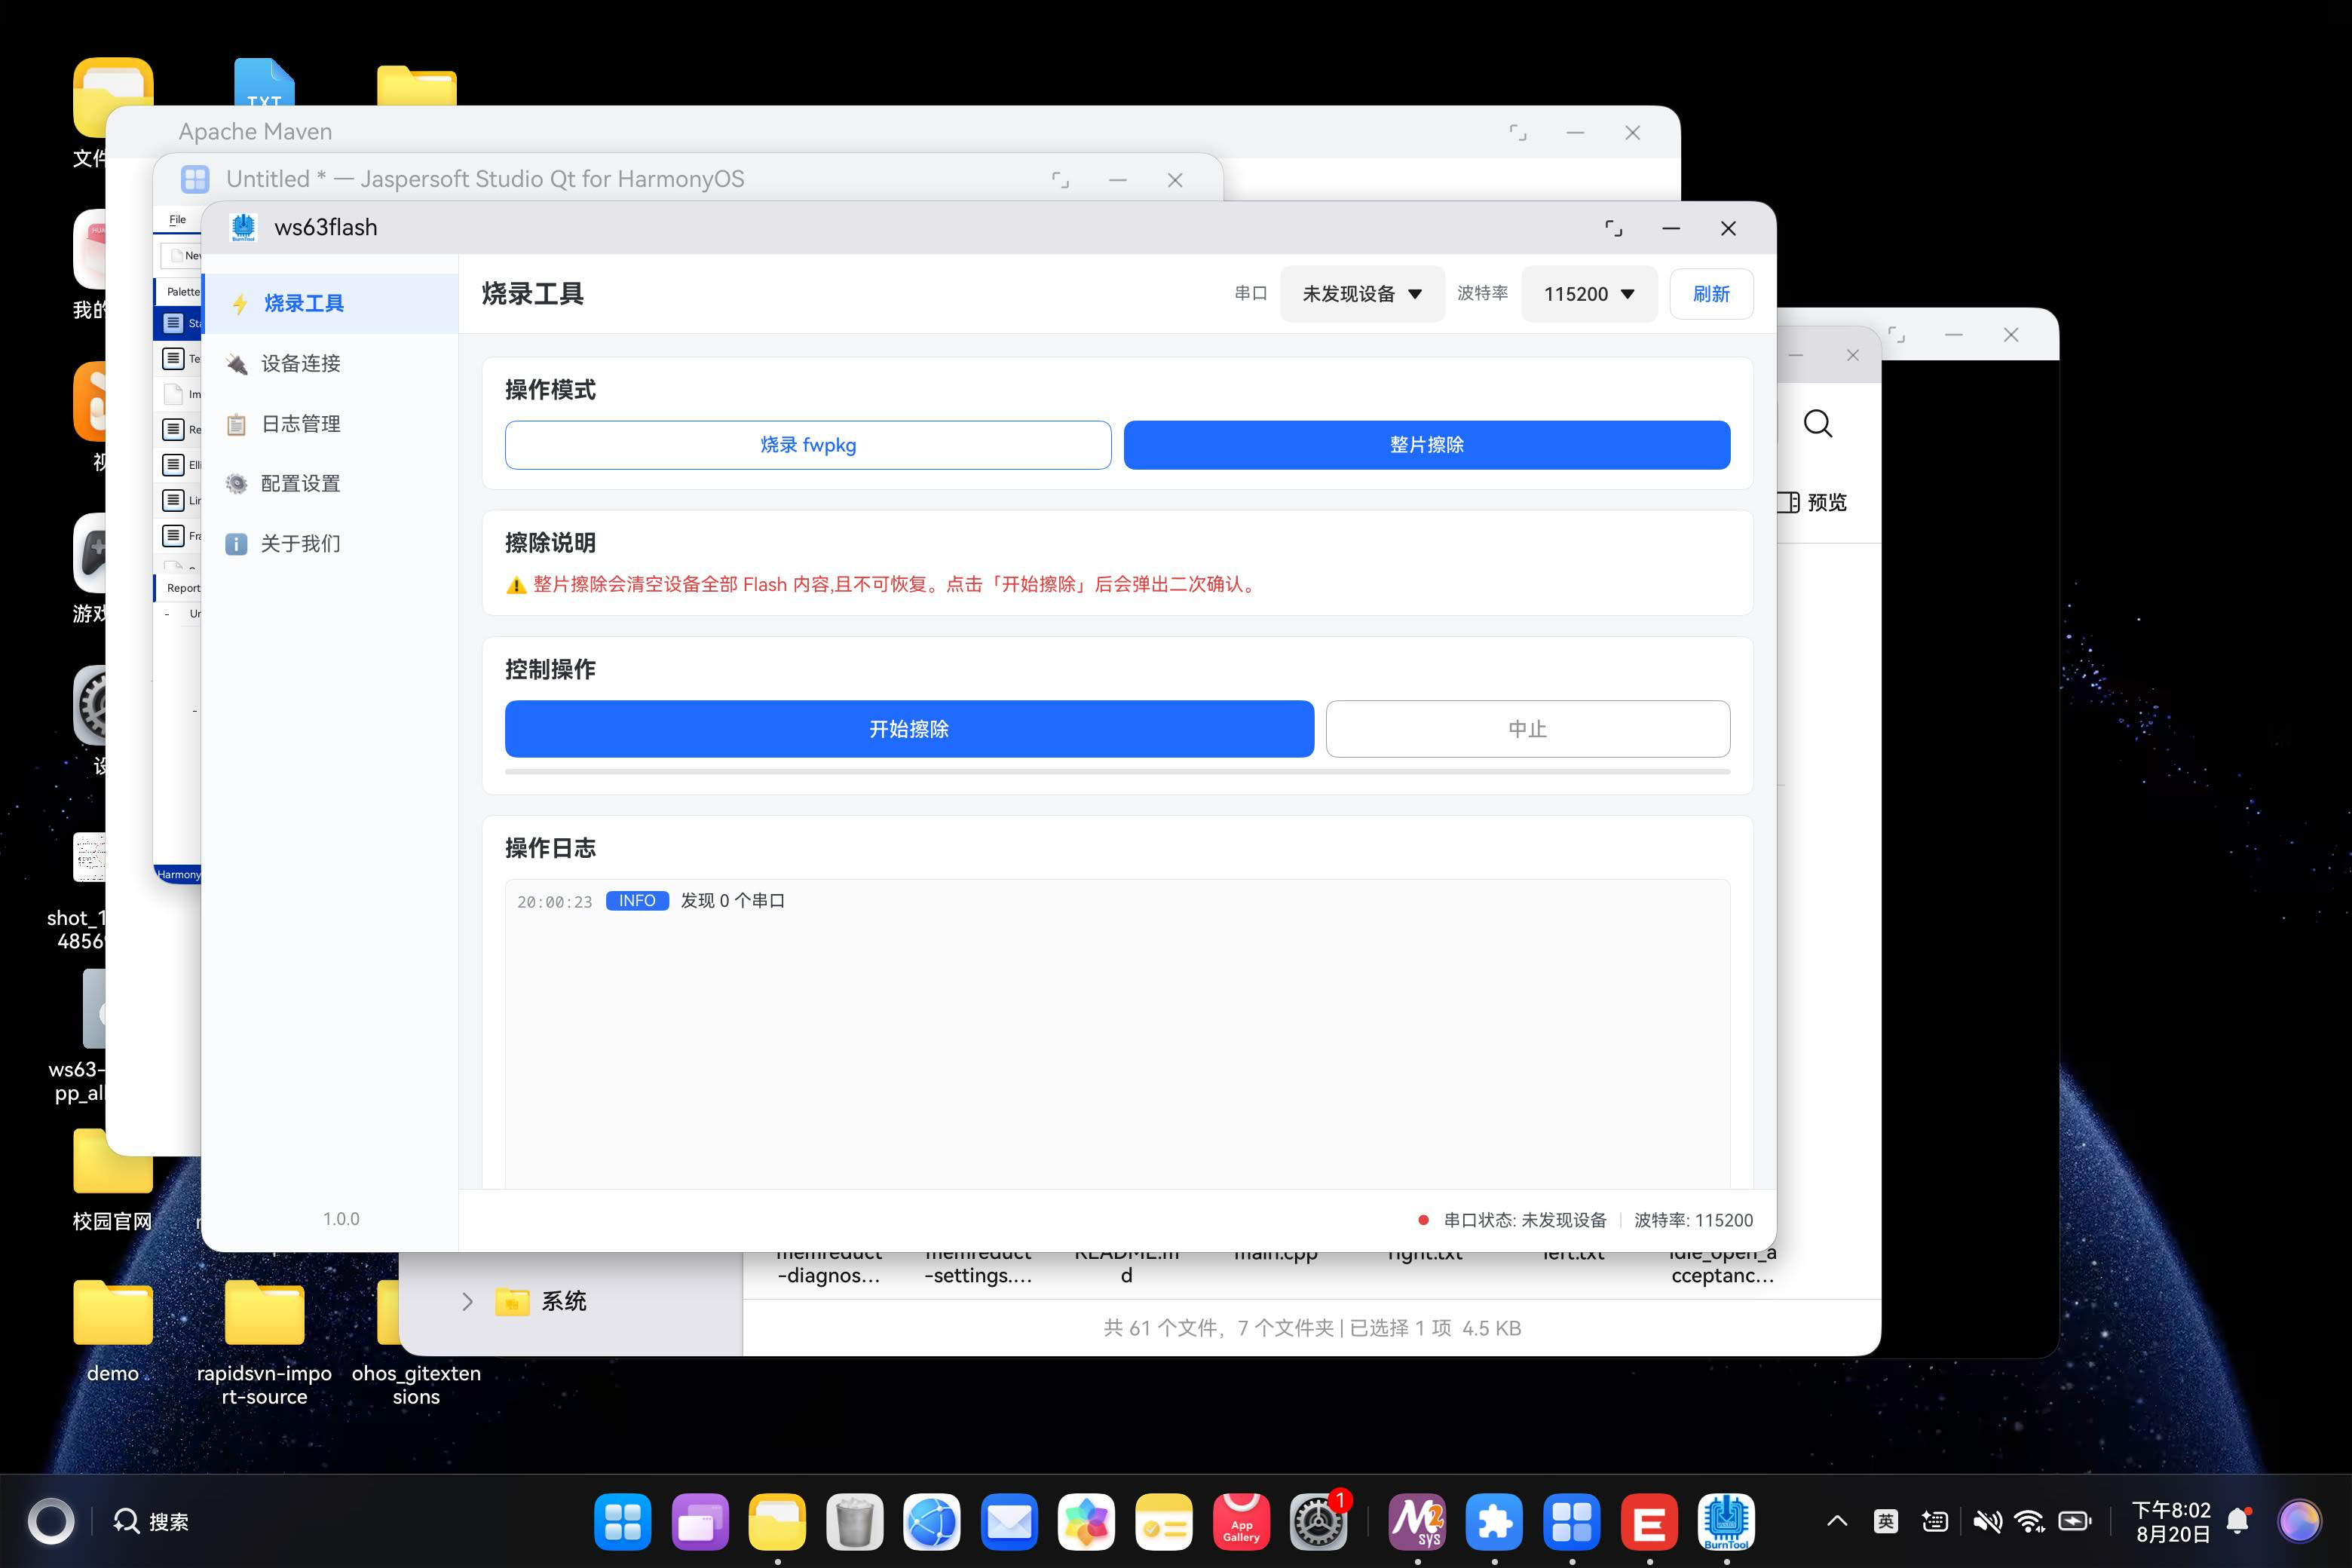Open the blue puzzle piece app
Image resolution: width=2352 pixels, height=1568 pixels.
point(1494,1522)
